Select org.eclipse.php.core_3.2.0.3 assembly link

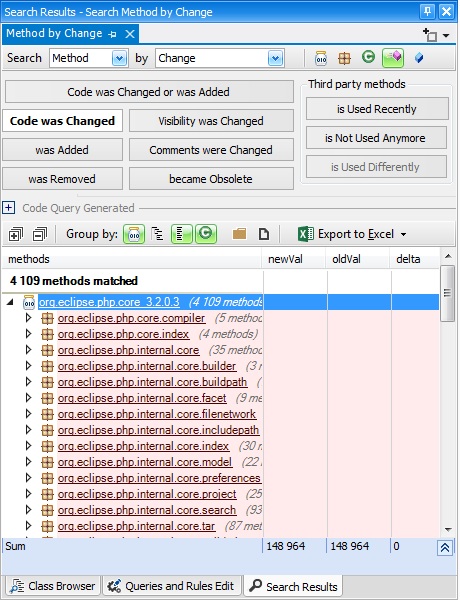tap(109, 302)
